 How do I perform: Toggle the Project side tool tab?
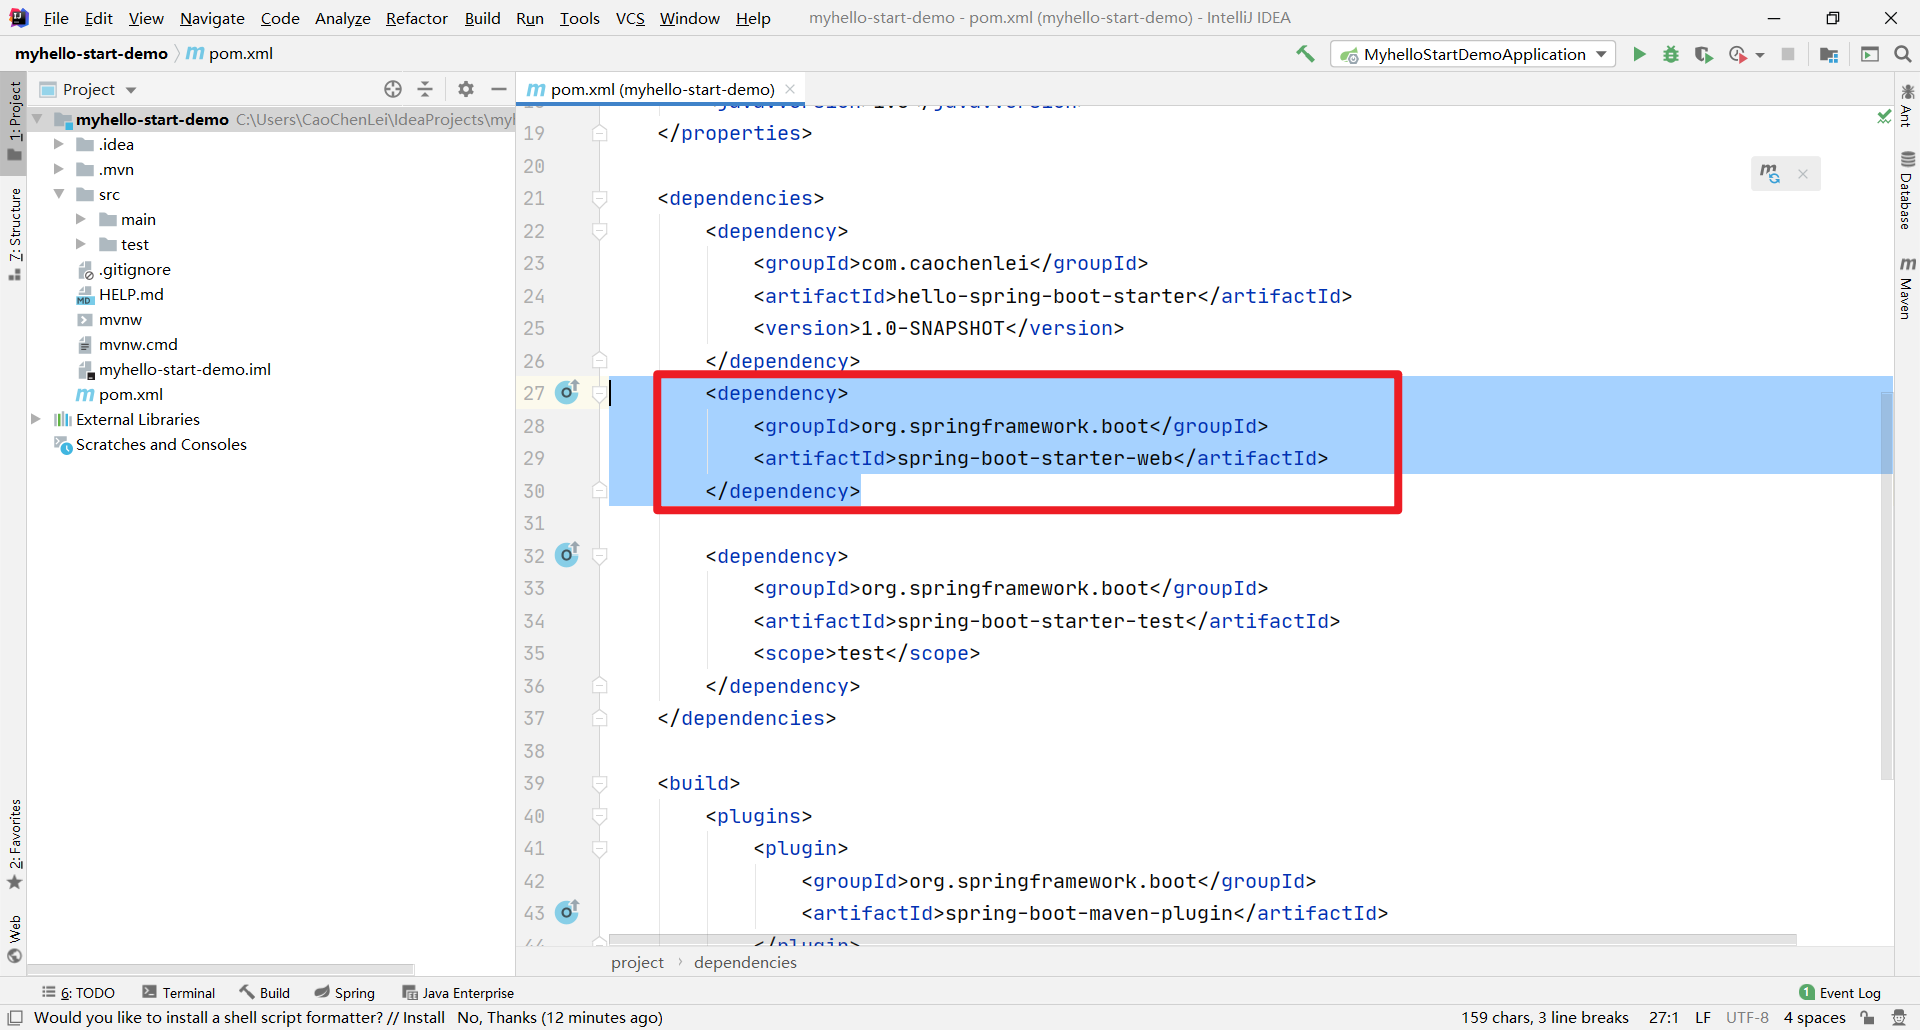click(14, 121)
